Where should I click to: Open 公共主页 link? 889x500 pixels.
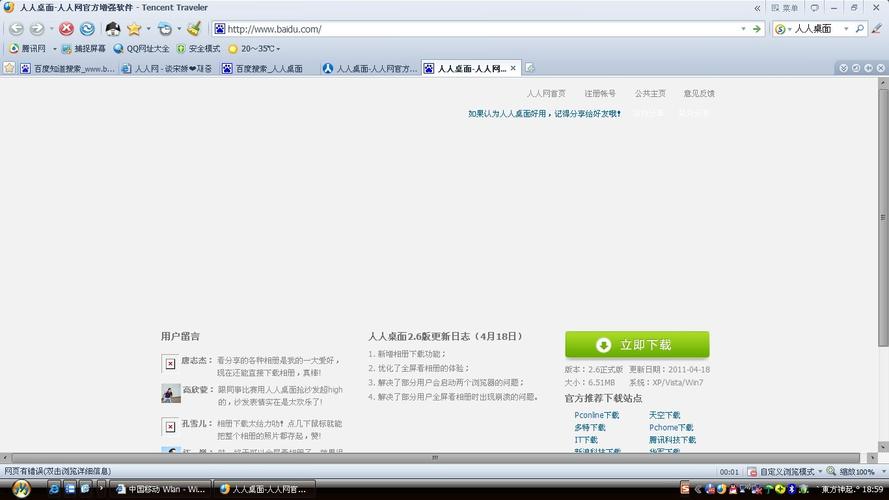[x=650, y=94]
